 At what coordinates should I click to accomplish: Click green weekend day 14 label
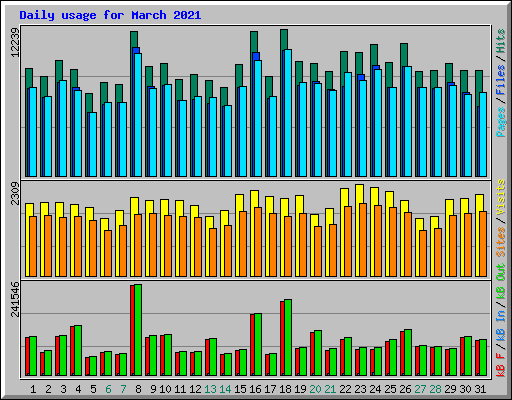tap(225, 389)
